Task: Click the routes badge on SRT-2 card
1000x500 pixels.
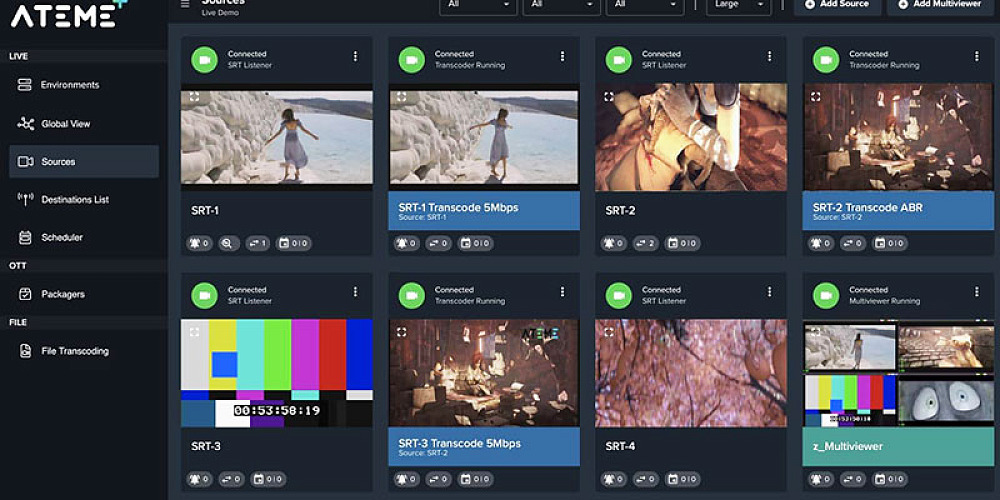Action: click(643, 243)
